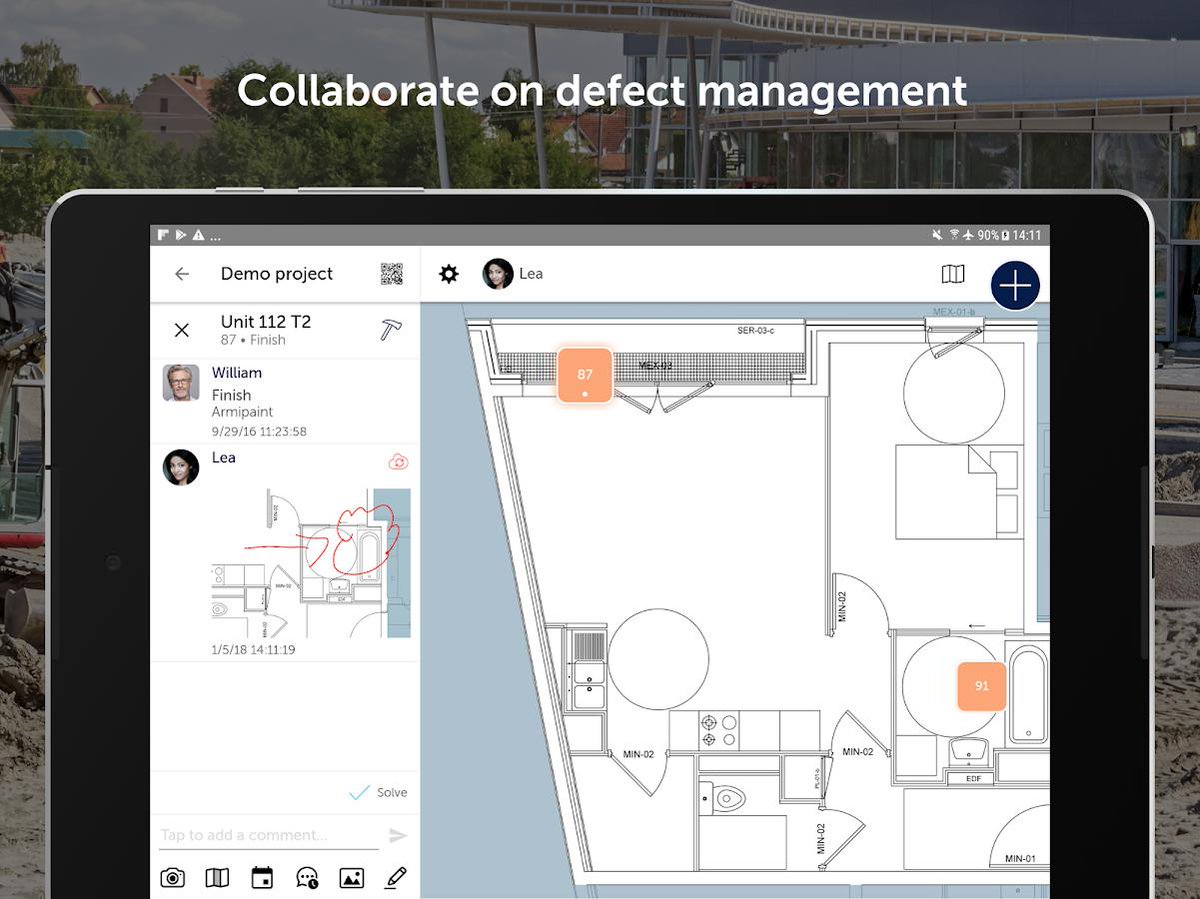Open the plans map icon in the top bar
The image size is (1200, 899).
[953, 274]
